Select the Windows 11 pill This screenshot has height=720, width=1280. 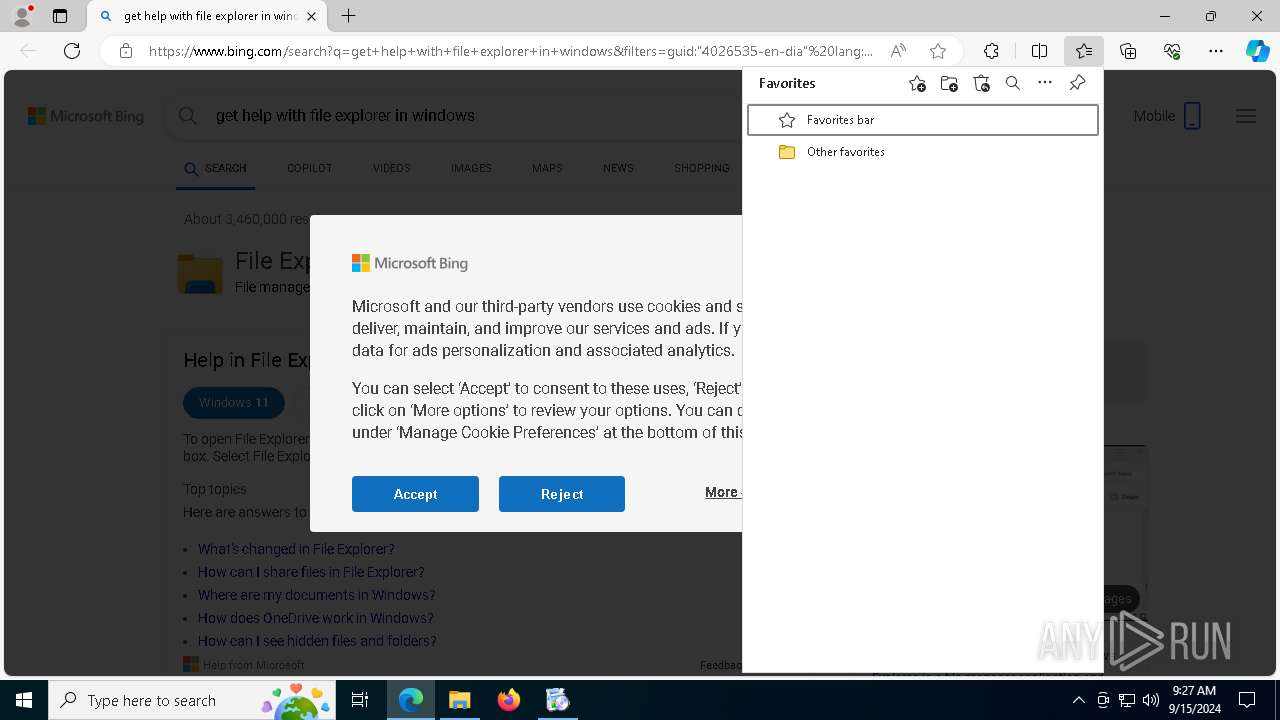pos(234,403)
